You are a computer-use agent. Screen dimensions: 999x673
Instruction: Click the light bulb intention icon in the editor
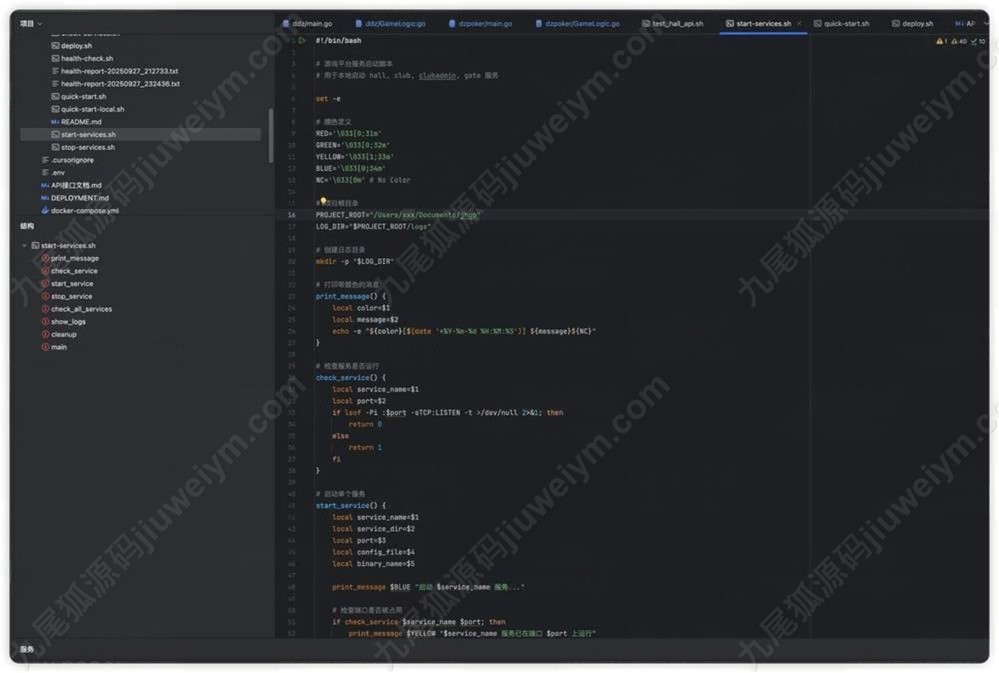323,201
